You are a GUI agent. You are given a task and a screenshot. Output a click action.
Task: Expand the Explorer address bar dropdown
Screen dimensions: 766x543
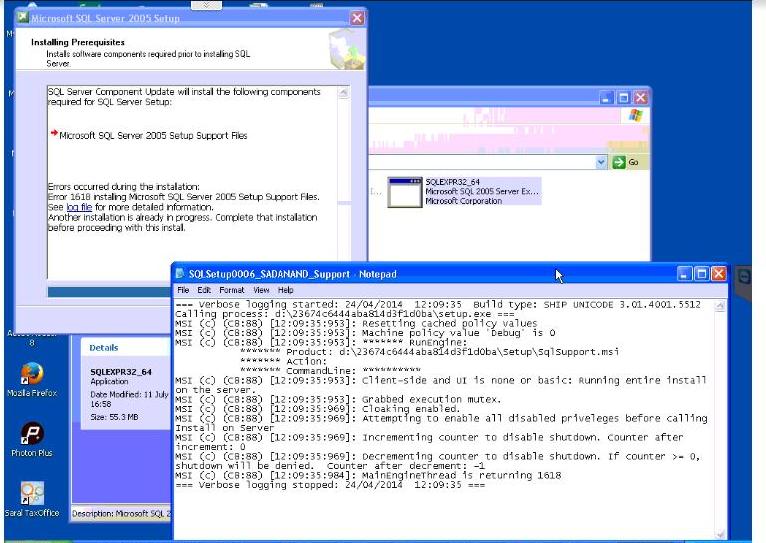coord(601,162)
